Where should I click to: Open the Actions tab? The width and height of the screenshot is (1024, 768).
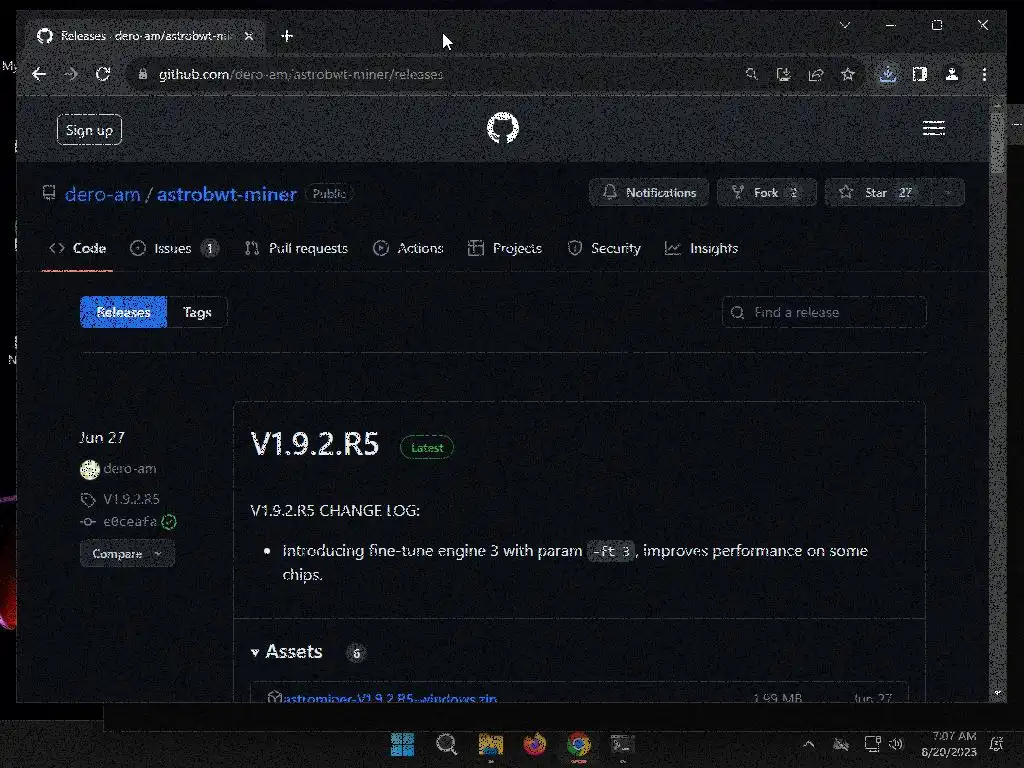coord(408,248)
